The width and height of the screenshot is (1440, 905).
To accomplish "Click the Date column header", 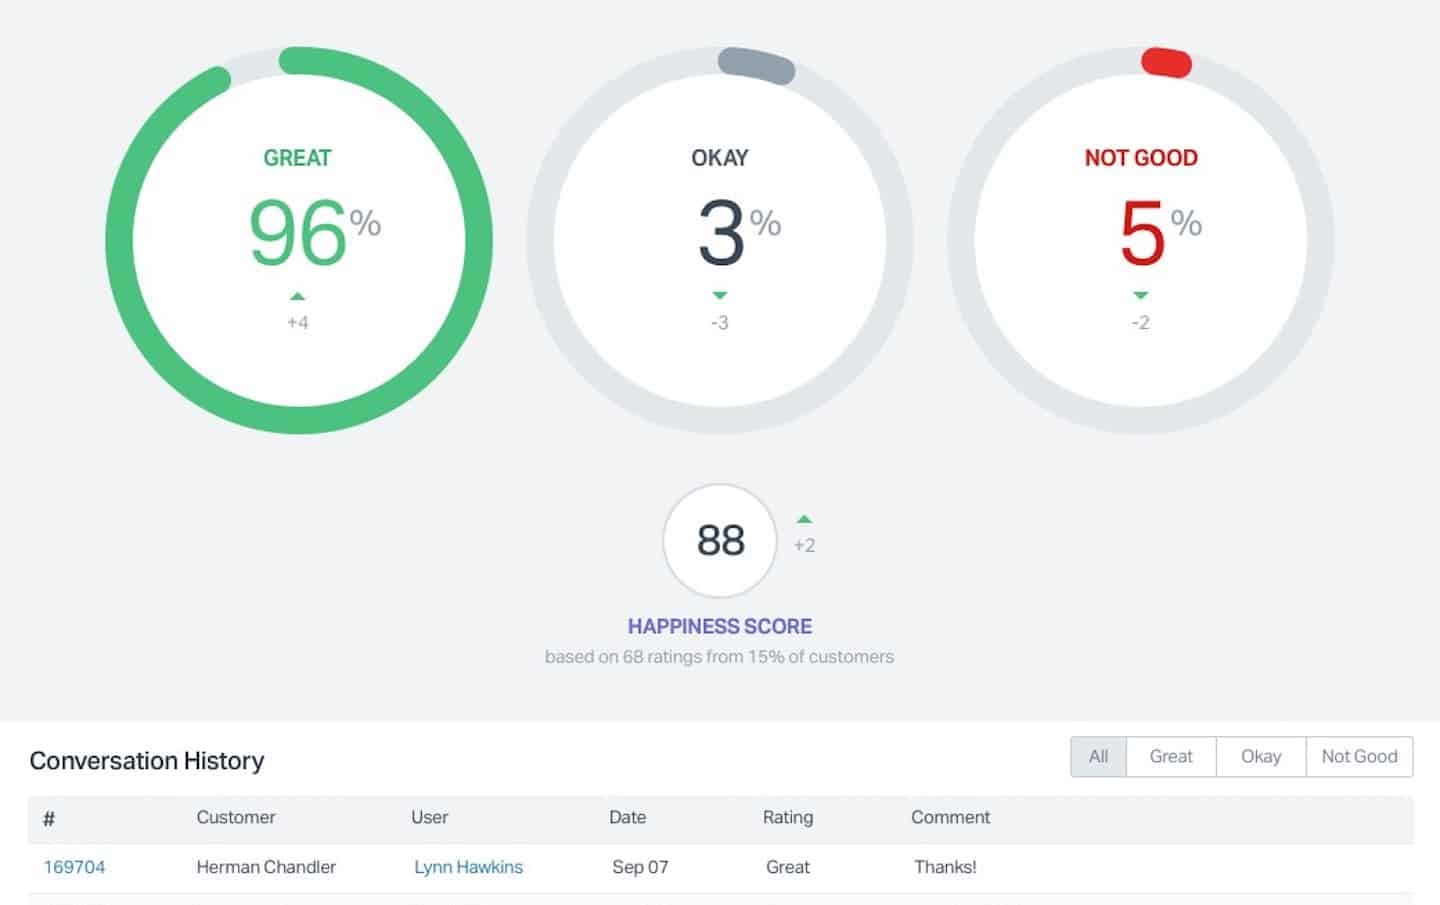I will (627, 817).
